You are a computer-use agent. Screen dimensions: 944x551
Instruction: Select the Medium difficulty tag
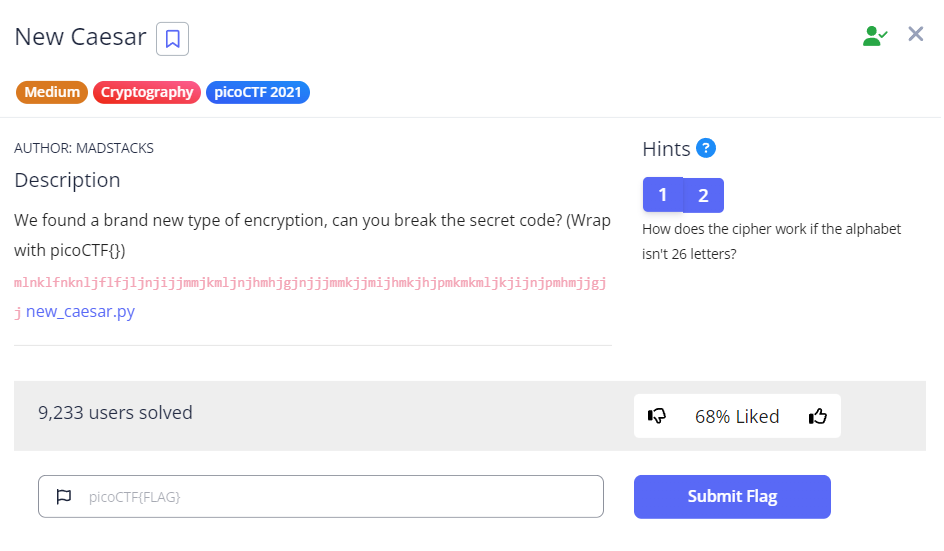(52, 92)
